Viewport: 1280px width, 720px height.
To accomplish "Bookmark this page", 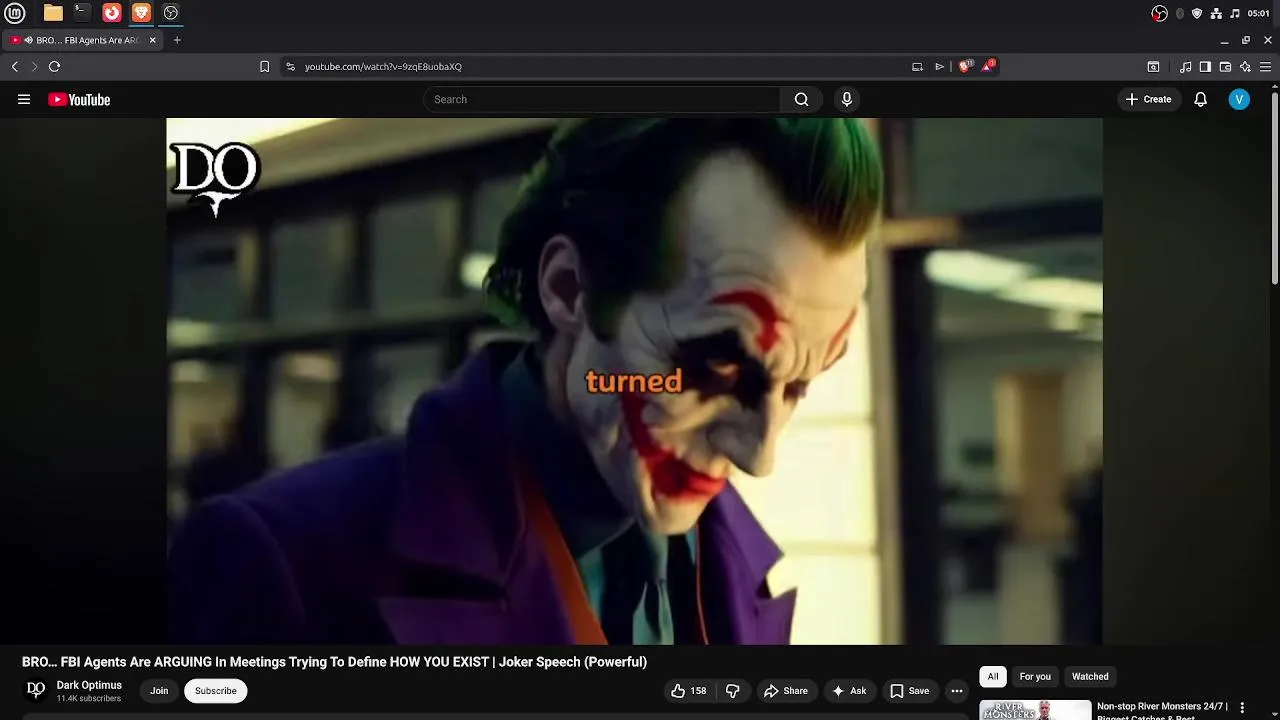I will point(264,67).
